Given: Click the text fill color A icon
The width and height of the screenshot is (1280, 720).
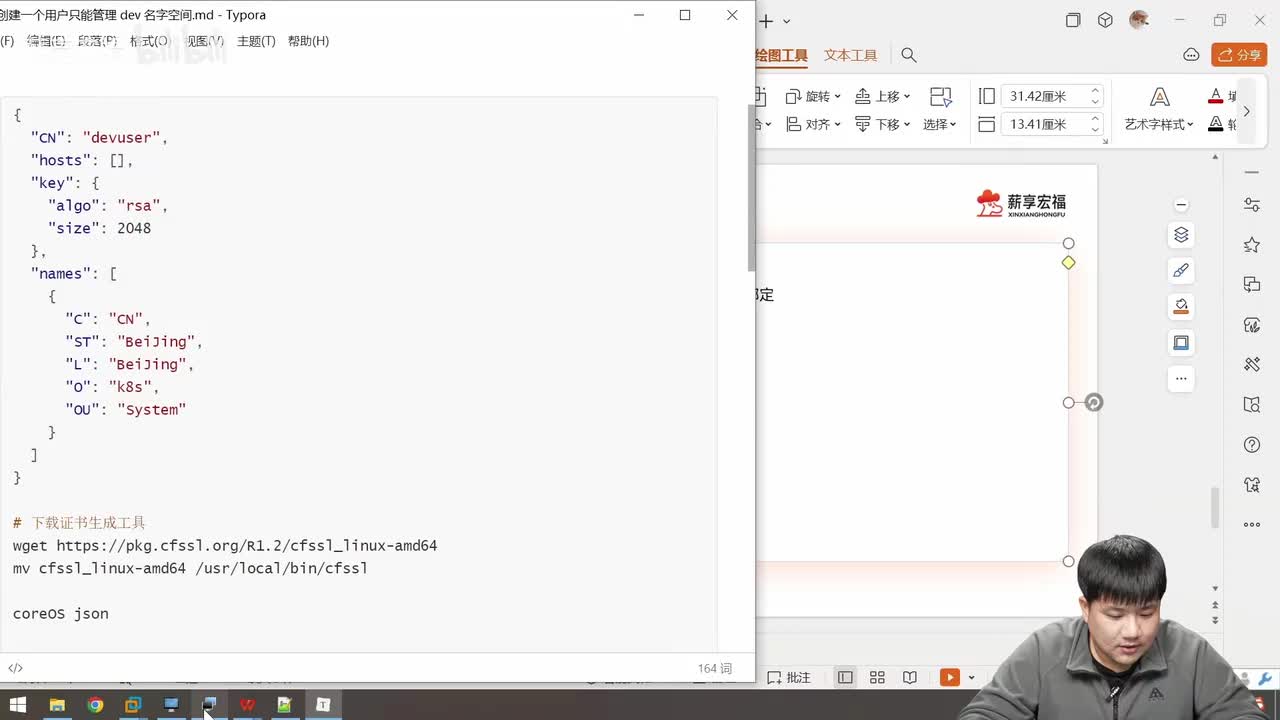Looking at the screenshot, I should click(x=1215, y=96).
